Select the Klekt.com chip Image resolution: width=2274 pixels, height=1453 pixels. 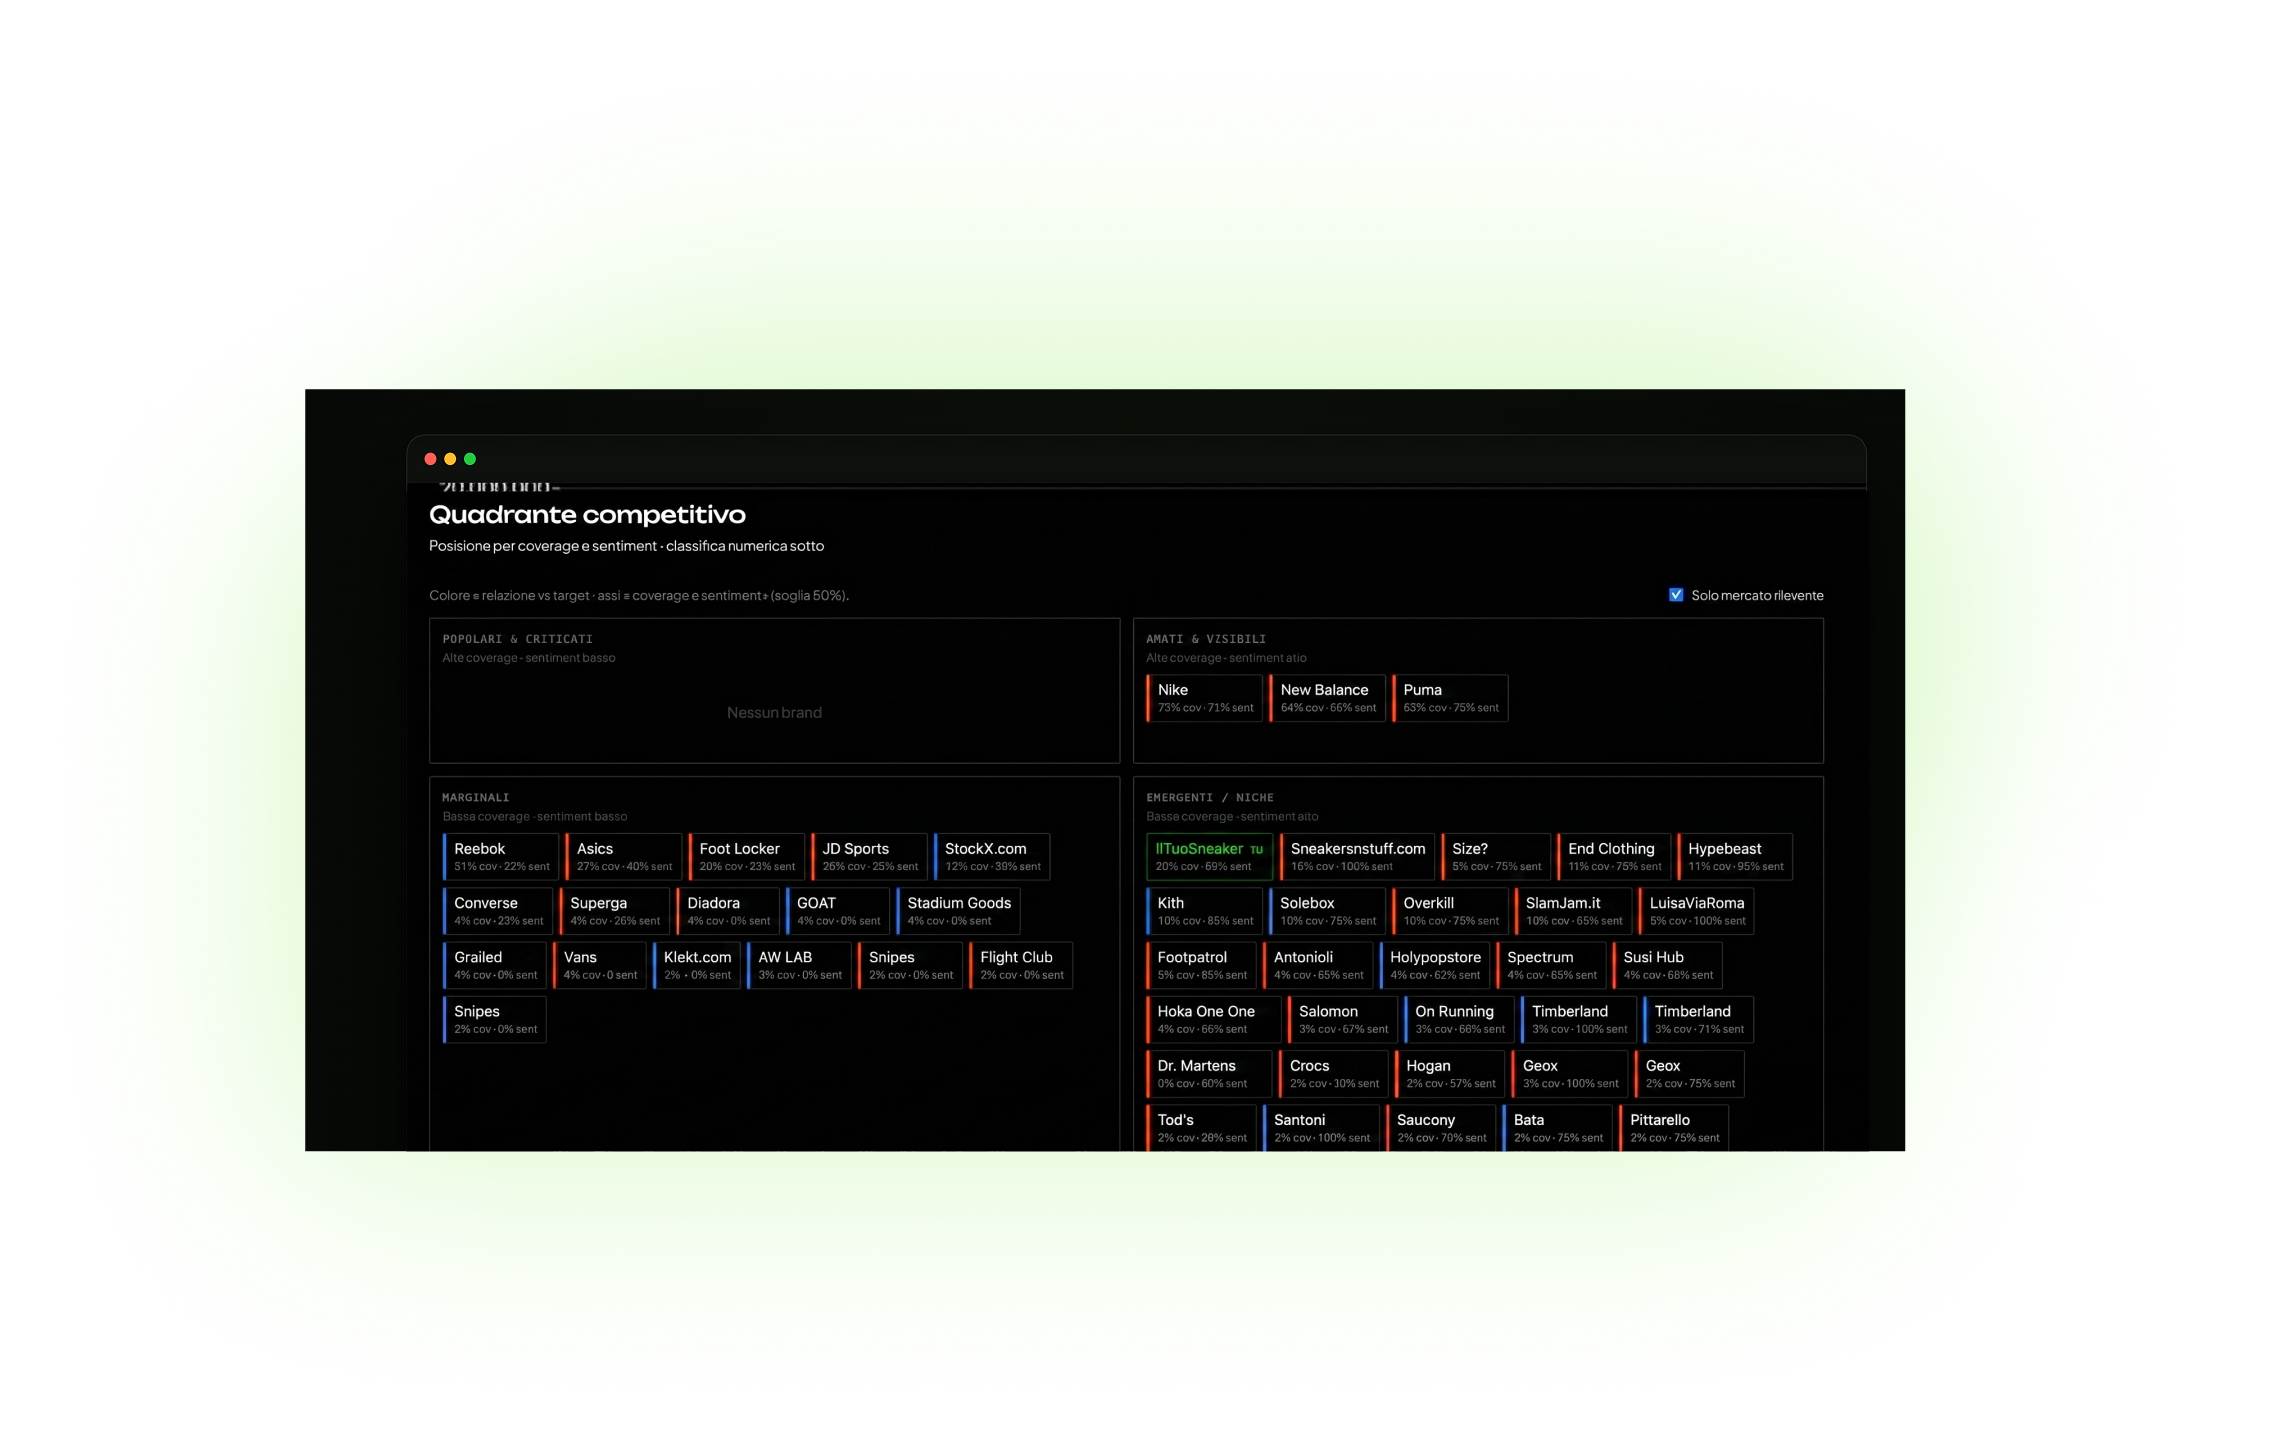pyautogui.click(x=697, y=965)
